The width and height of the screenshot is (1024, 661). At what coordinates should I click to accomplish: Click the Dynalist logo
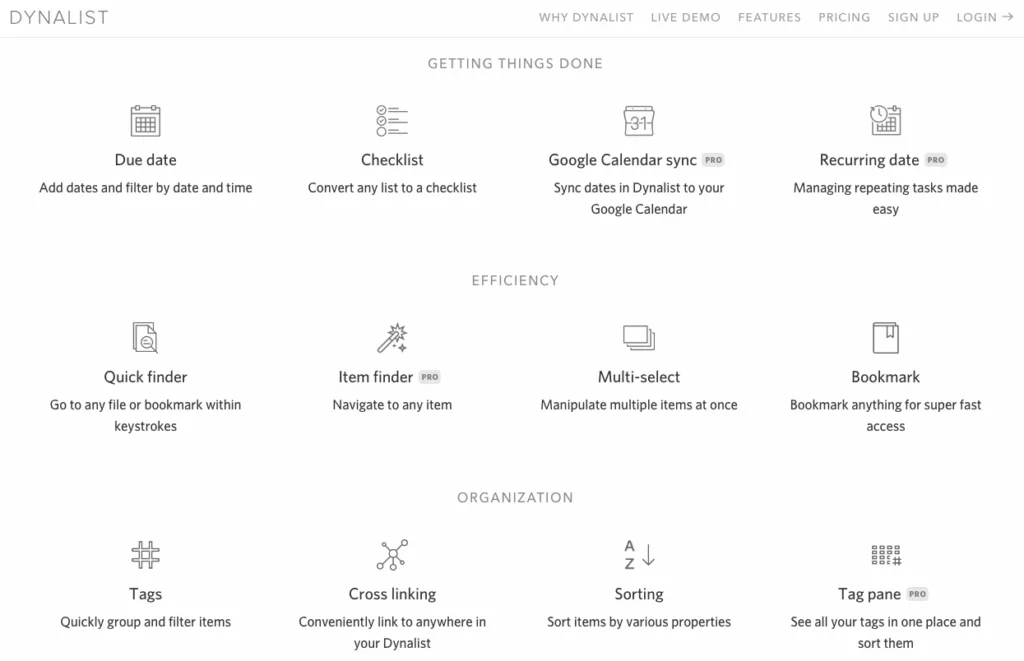coord(59,18)
